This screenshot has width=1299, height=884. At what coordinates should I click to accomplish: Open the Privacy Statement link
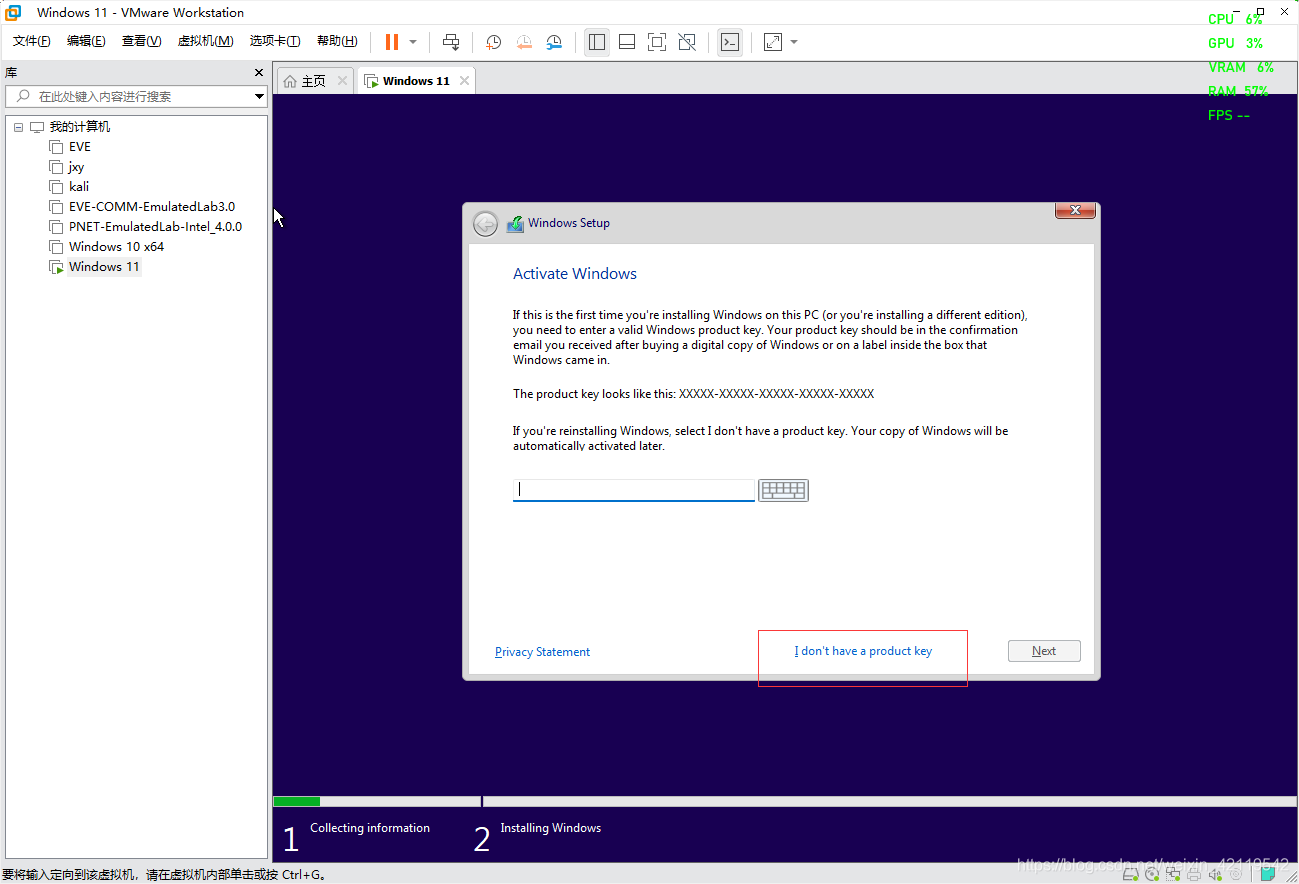(542, 652)
